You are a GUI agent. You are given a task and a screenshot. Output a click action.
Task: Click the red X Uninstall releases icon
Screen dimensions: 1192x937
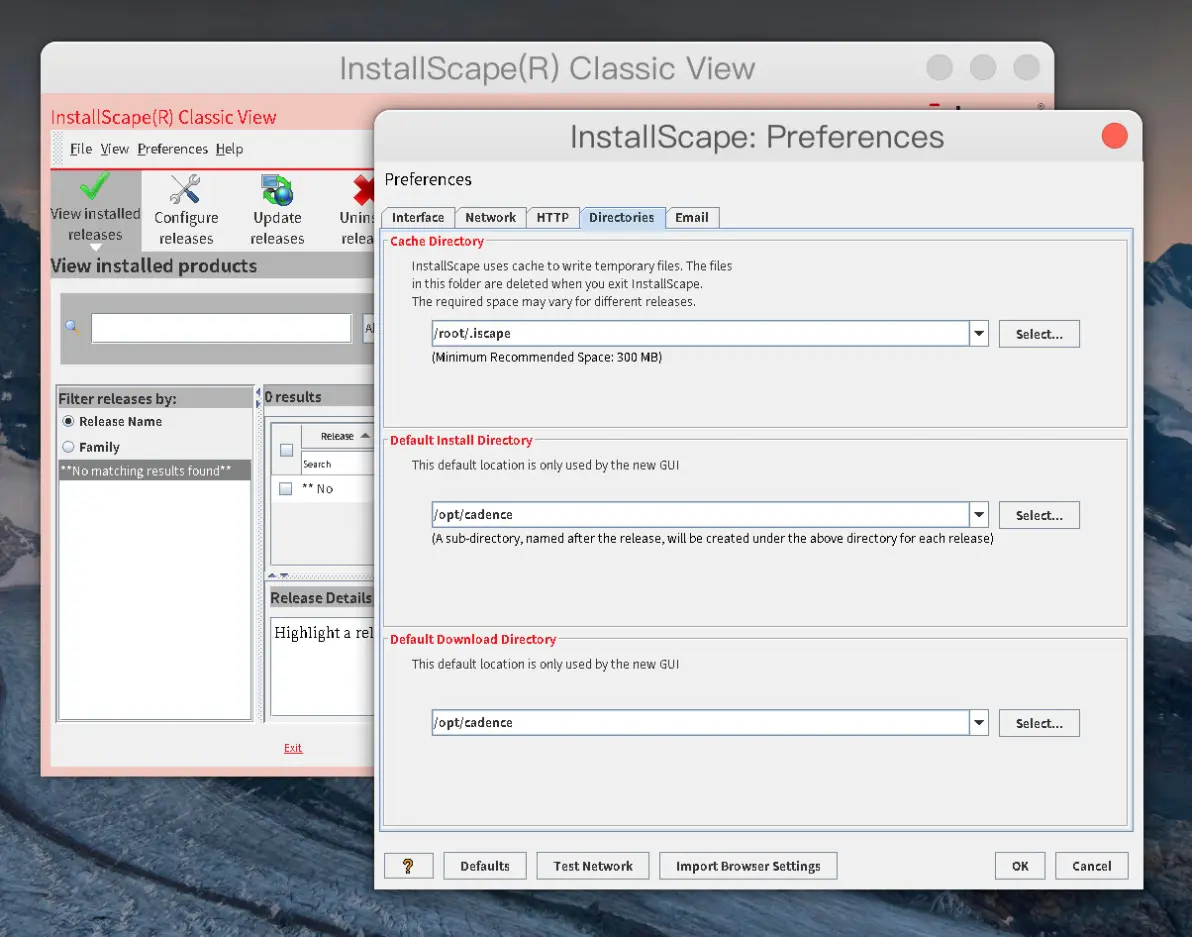coord(363,190)
